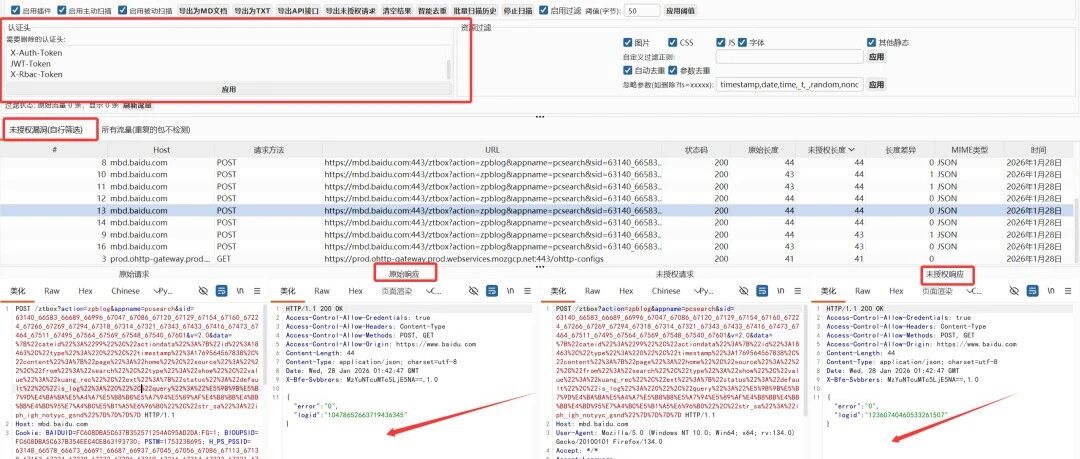
Task: Click the threshold field containing 50
Action: click(642, 11)
